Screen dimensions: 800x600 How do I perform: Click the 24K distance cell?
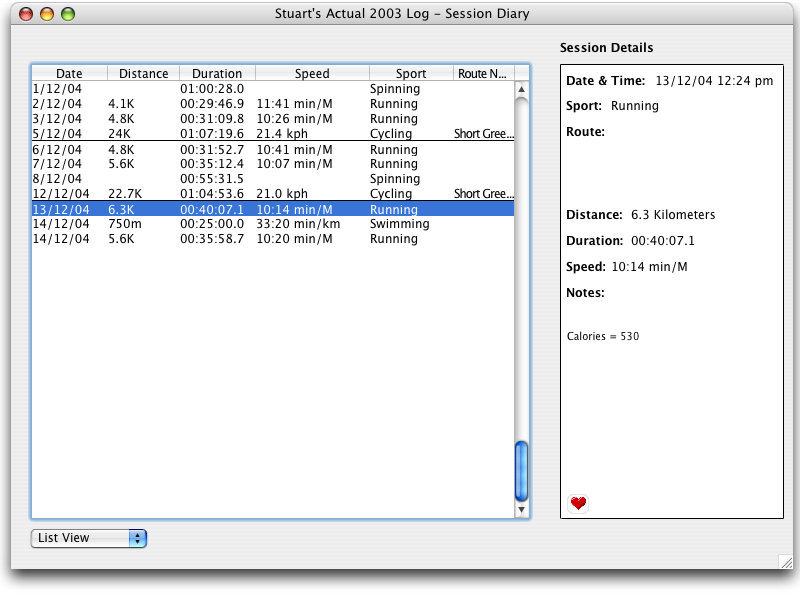(x=119, y=133)
